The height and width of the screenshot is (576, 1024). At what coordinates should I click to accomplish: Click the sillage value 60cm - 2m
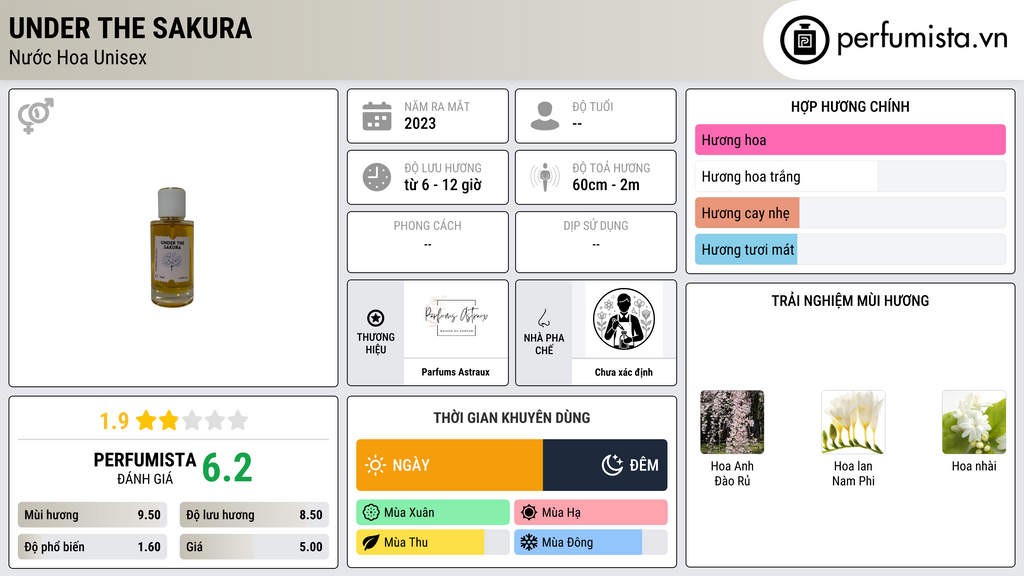(x=606, y=185)
